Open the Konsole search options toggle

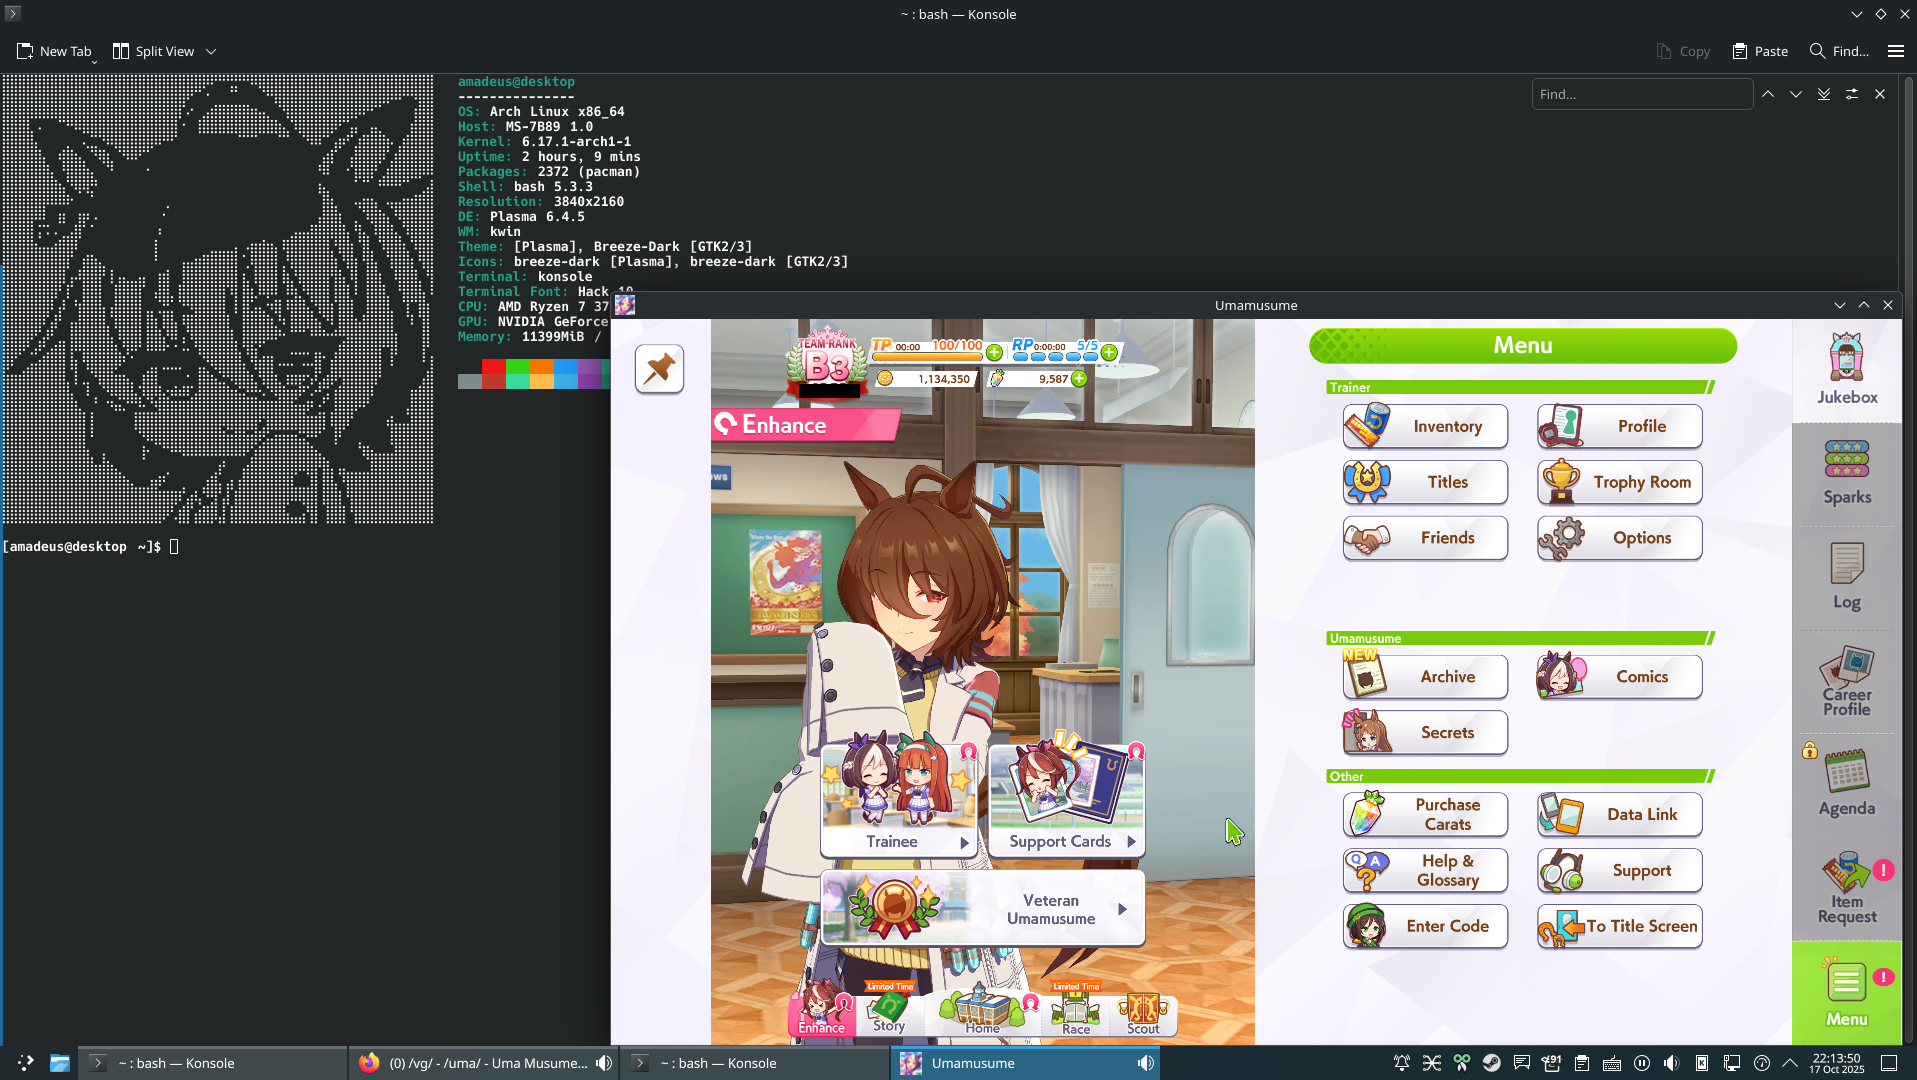[1852, 94]
